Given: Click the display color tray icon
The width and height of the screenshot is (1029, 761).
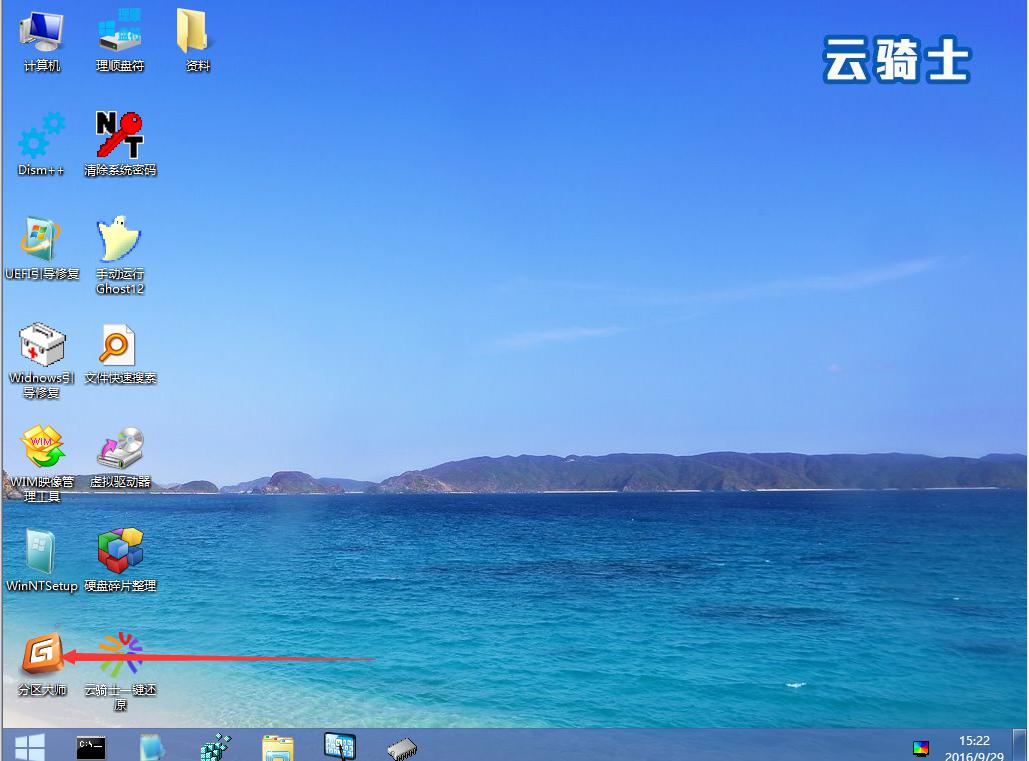Looking at the screenshot, I should 921,749.
